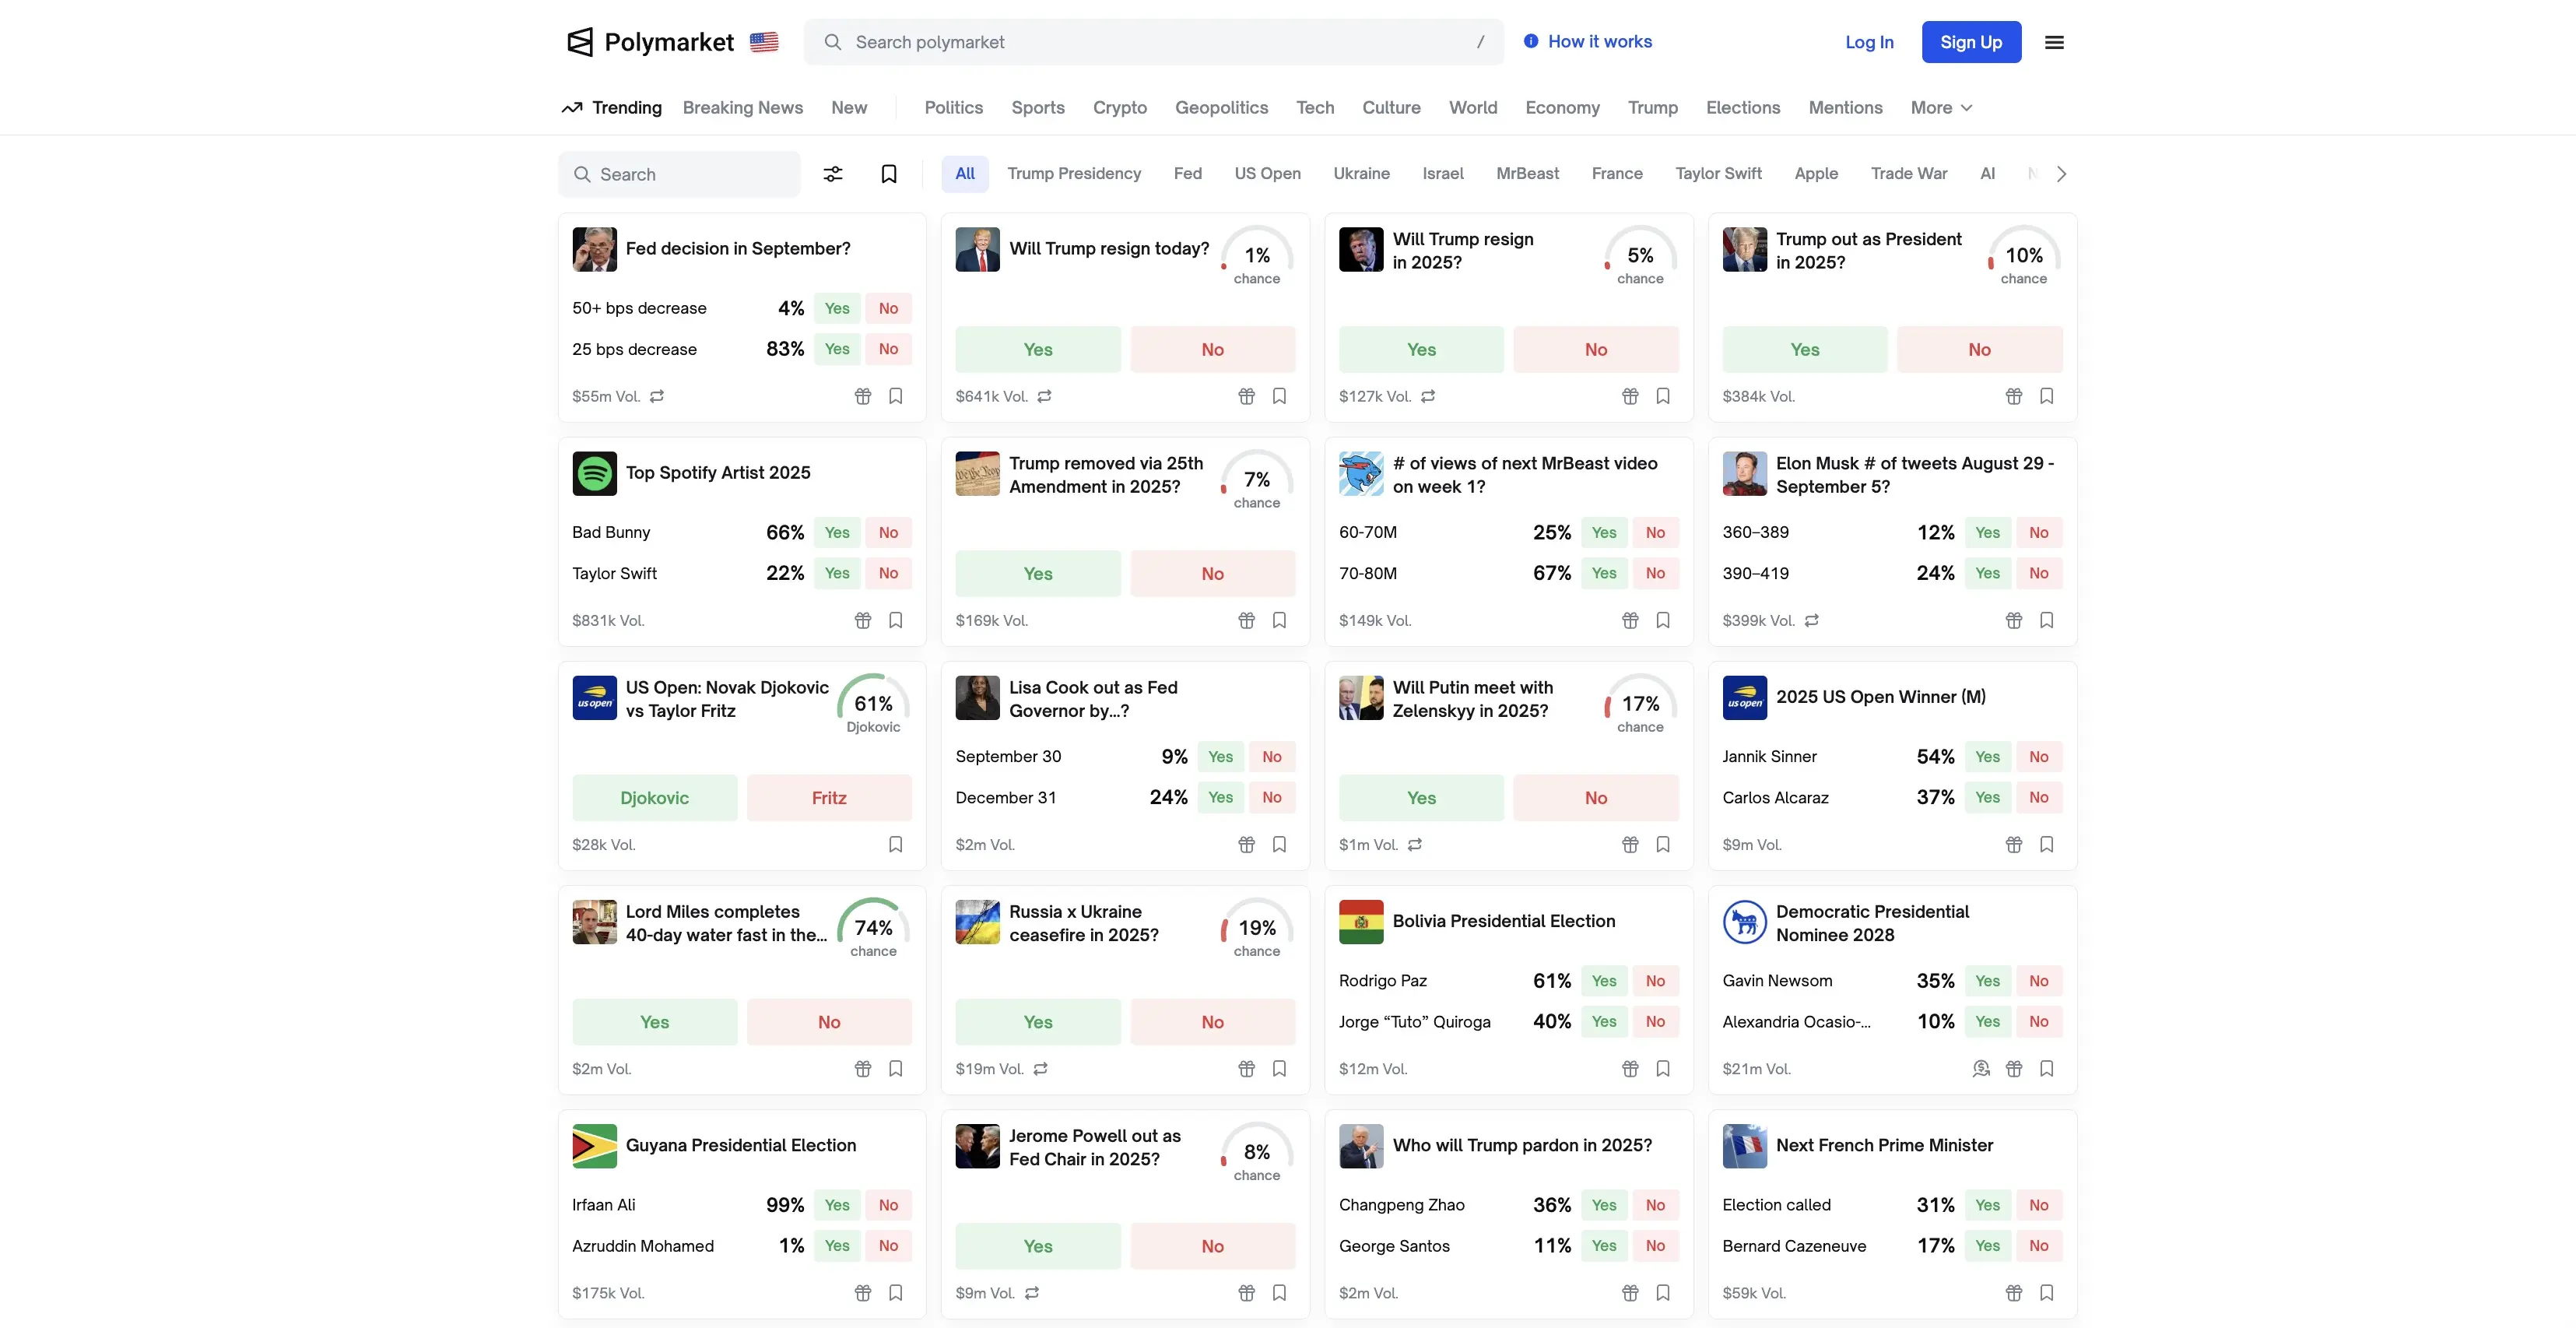This screenshot has width=2576, height=1328.
Task: Click gift icon on Will Trump resign today card
Action: pyautogui.click(x=1247, y=396)
